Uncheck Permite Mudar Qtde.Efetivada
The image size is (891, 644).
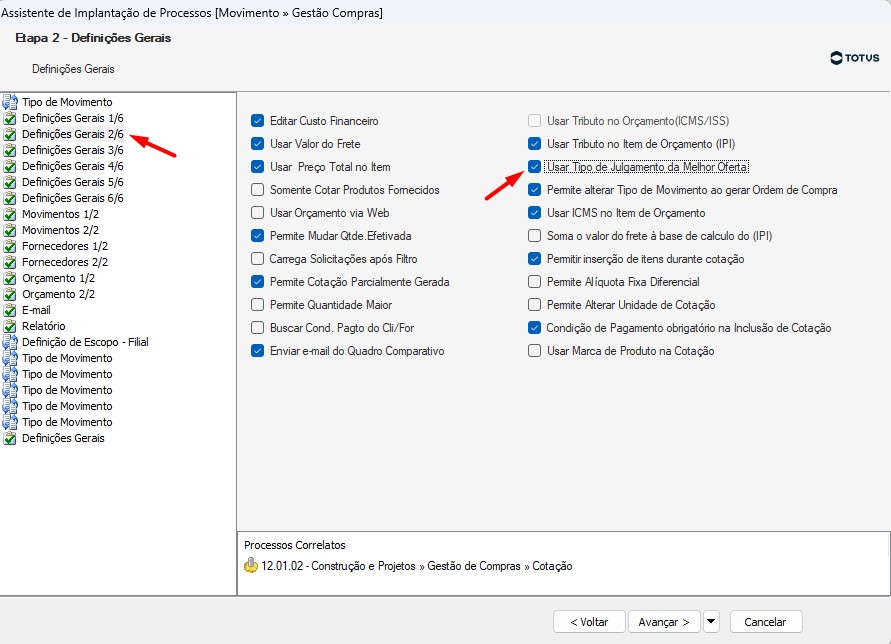click(x=257, y=236)
